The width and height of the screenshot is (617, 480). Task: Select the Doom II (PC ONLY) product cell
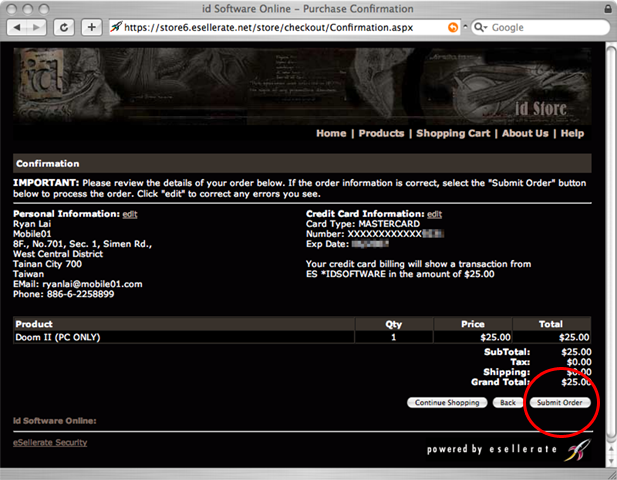tap(184, 337)
